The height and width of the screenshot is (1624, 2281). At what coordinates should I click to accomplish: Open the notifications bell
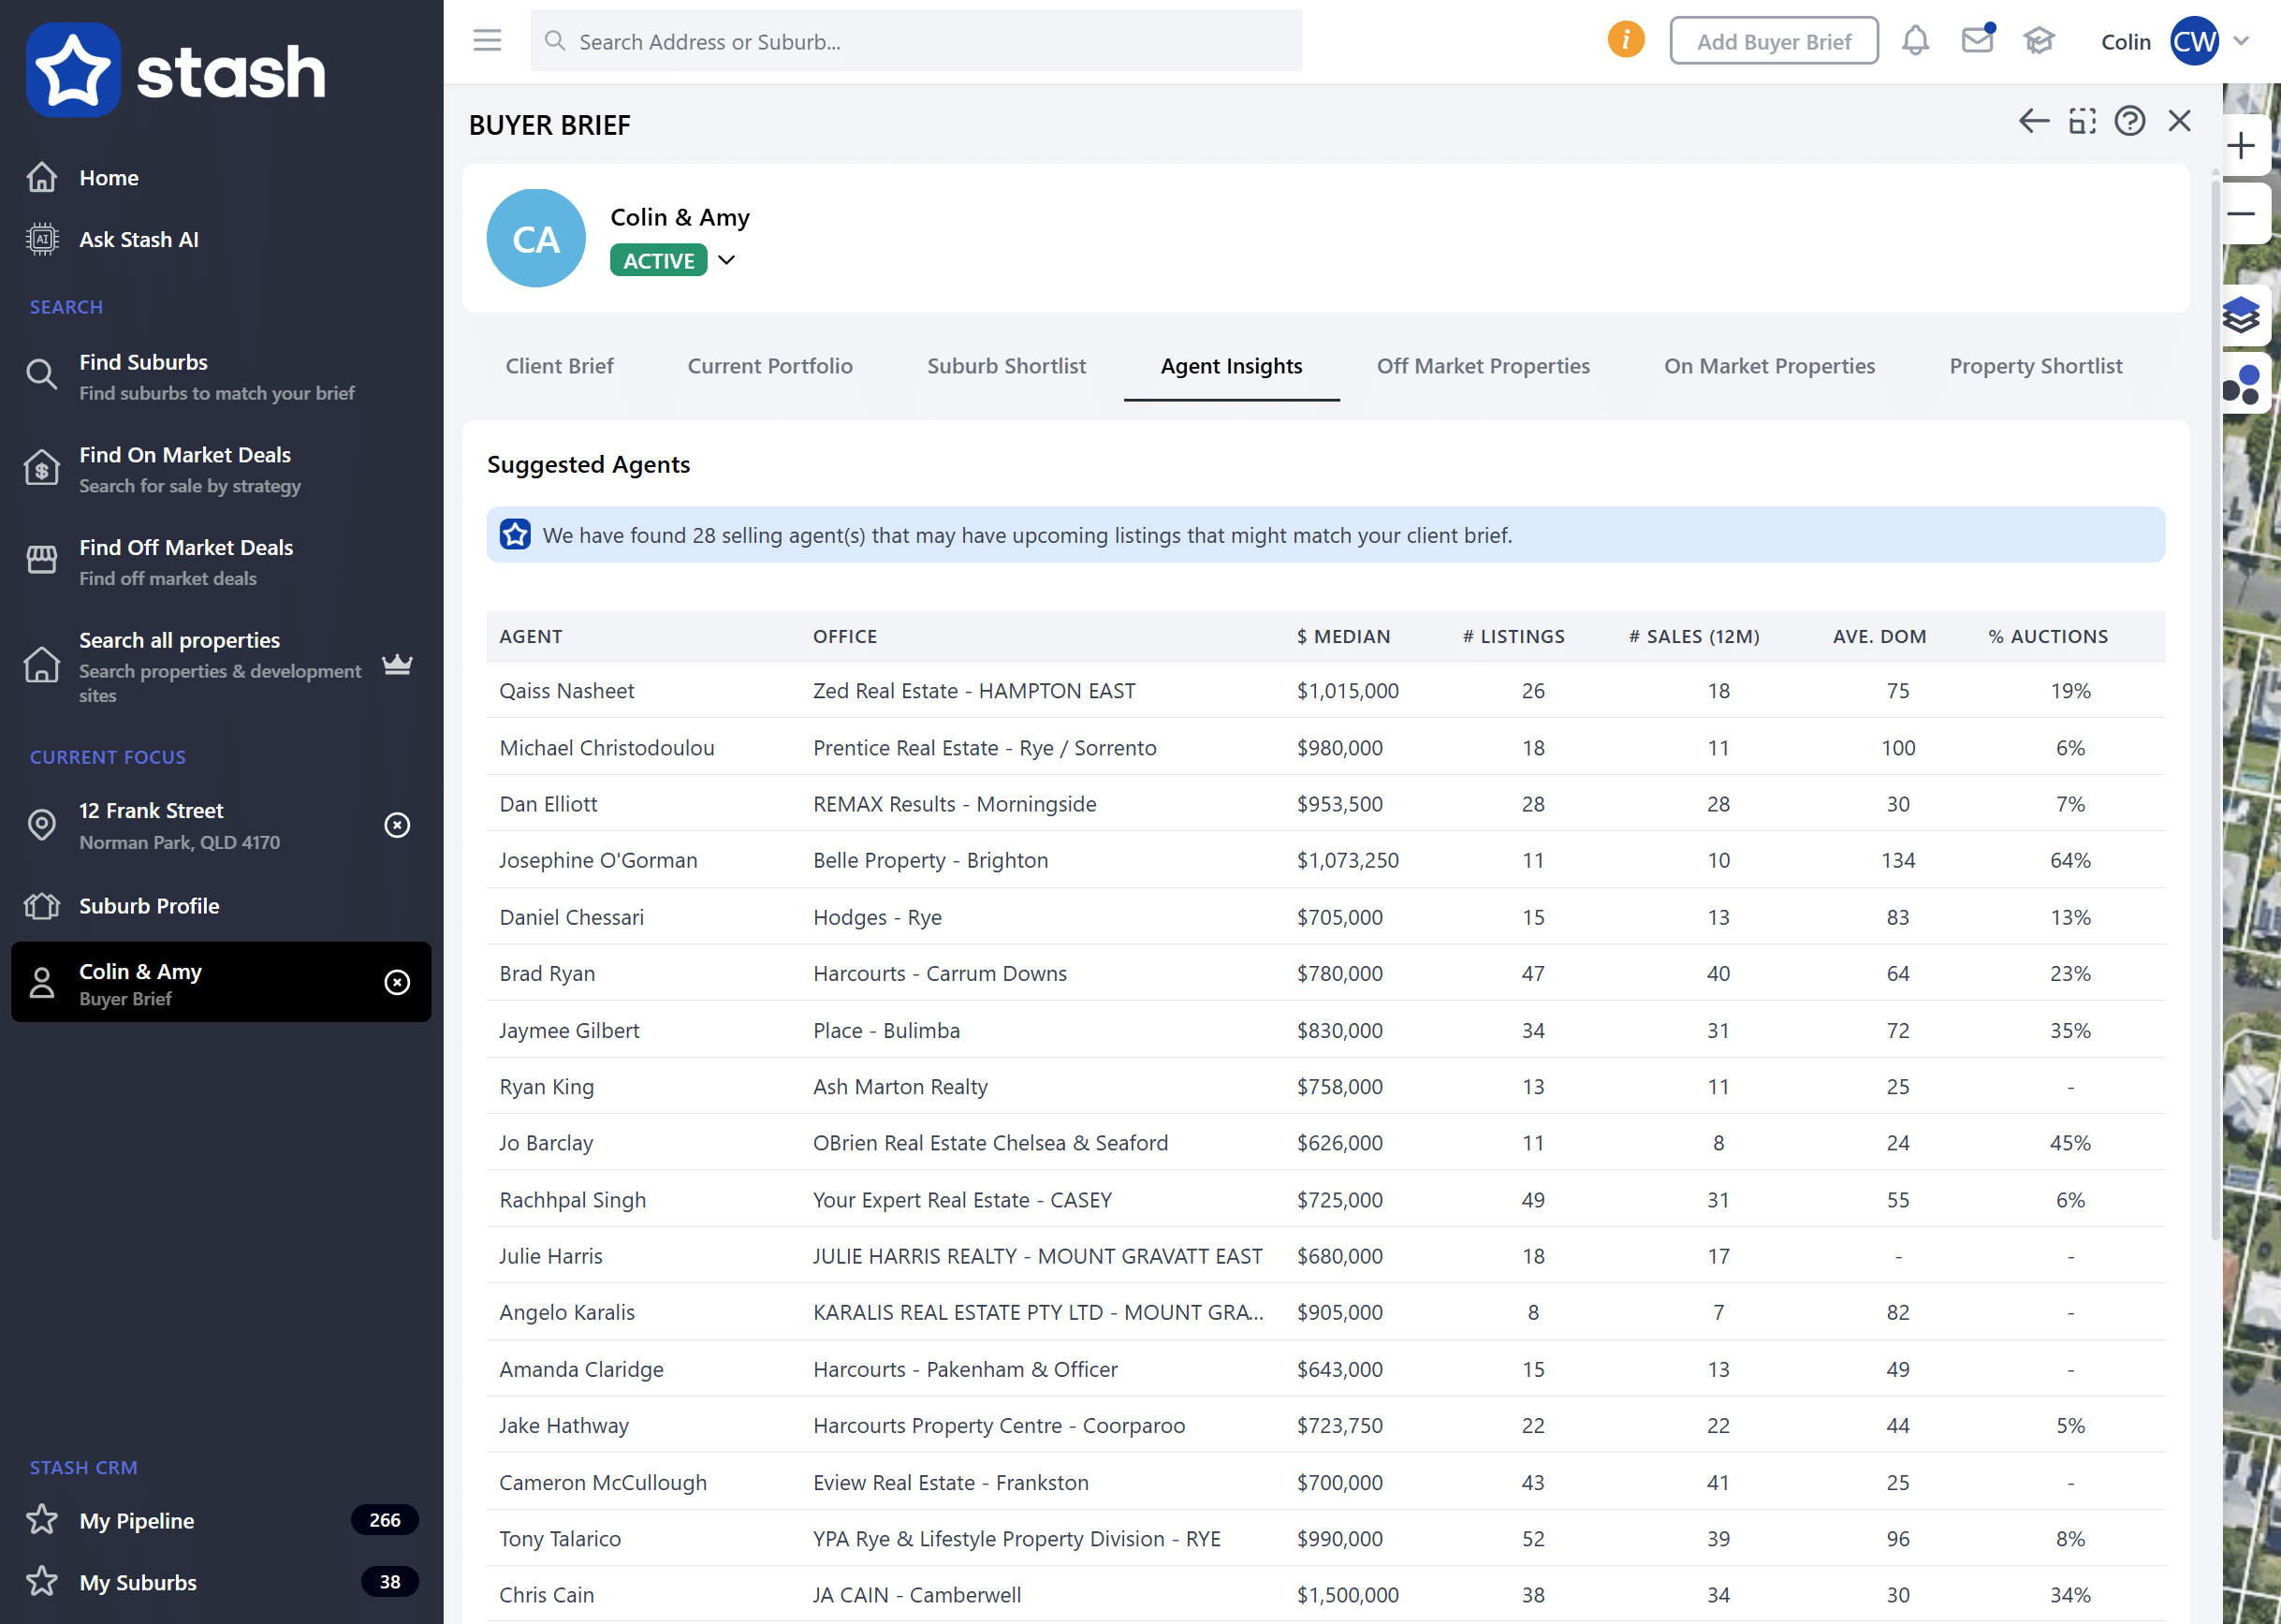tap(1915, 41)
